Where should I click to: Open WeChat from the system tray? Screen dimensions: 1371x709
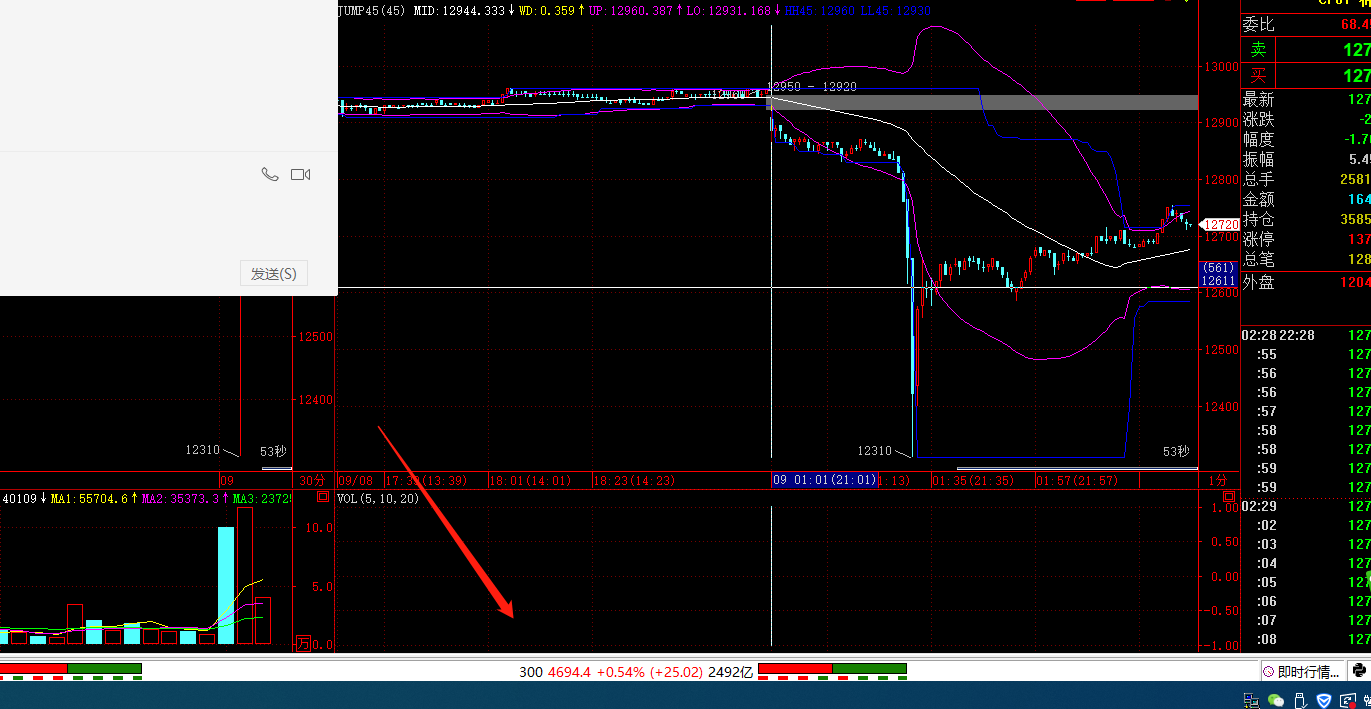[x=1276, y=700]
